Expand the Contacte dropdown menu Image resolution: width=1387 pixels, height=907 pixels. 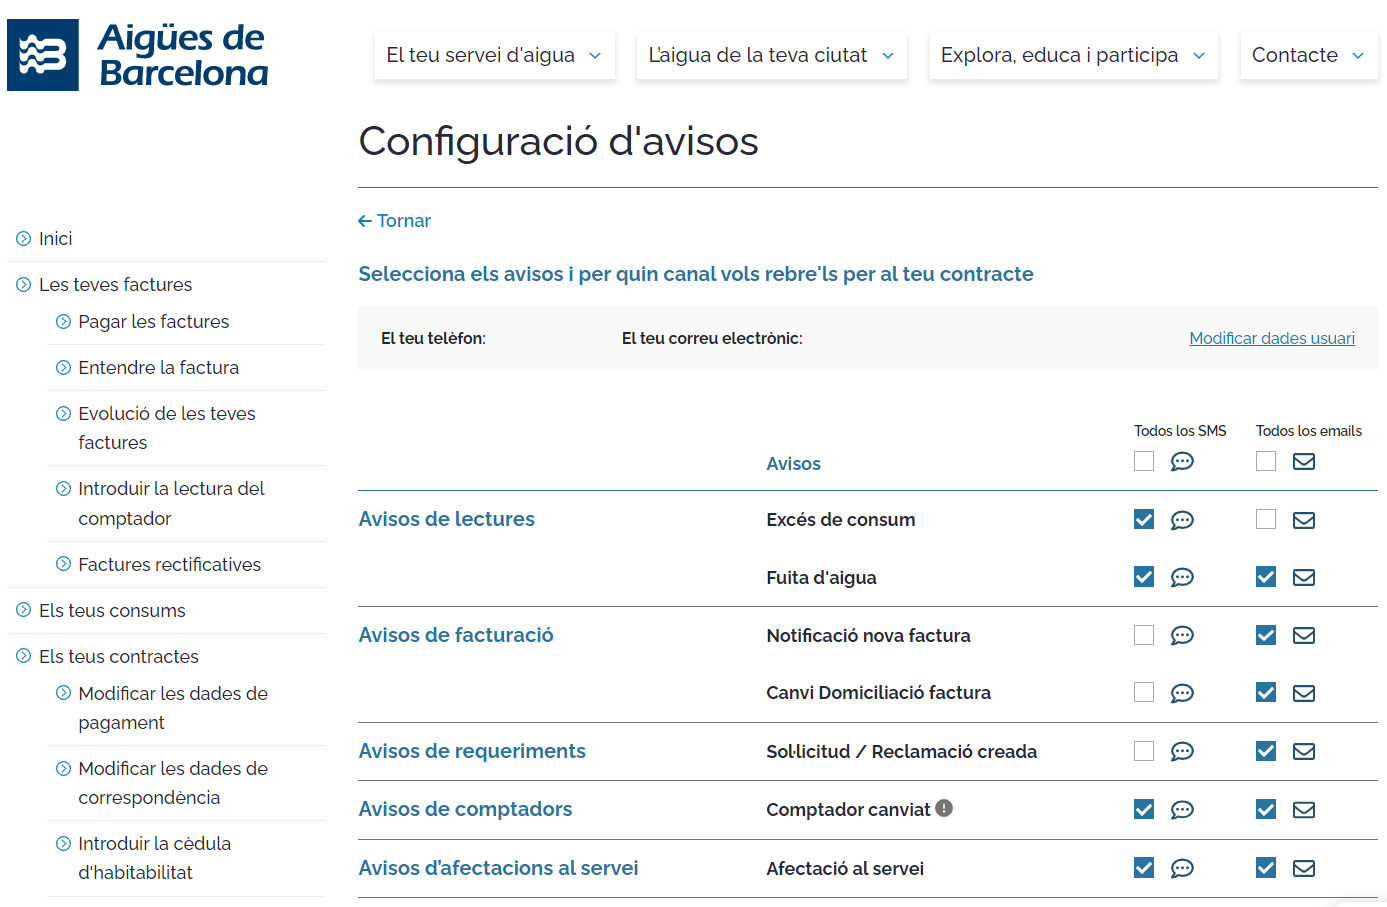coord(1308,55)
